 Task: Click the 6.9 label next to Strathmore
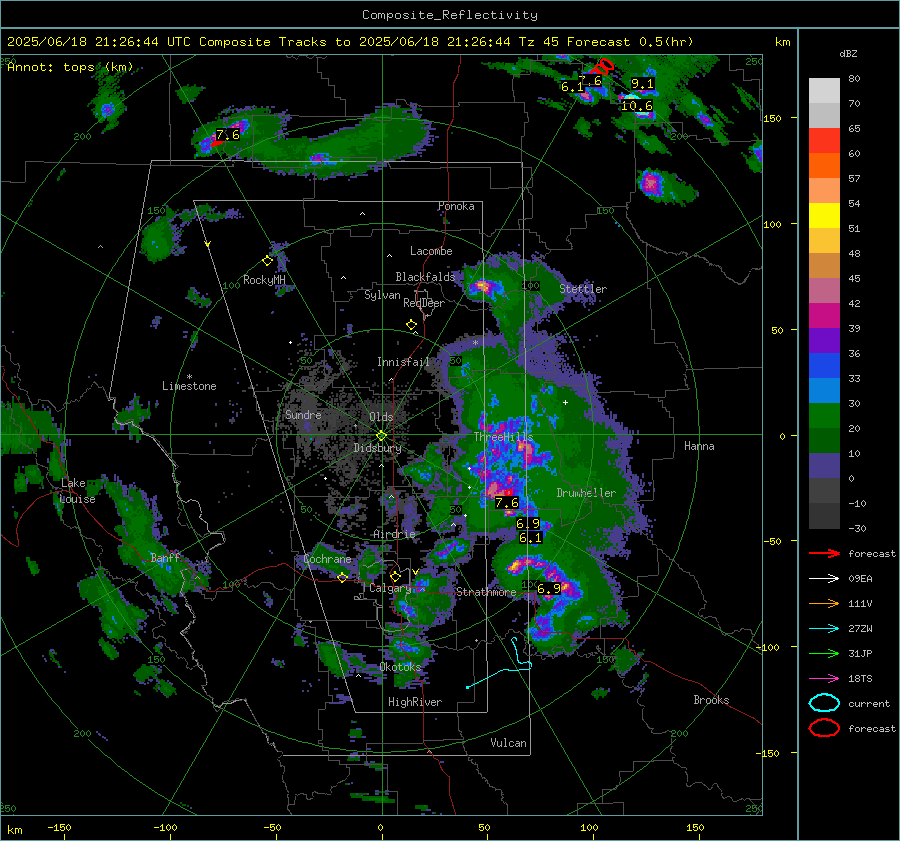549,588
